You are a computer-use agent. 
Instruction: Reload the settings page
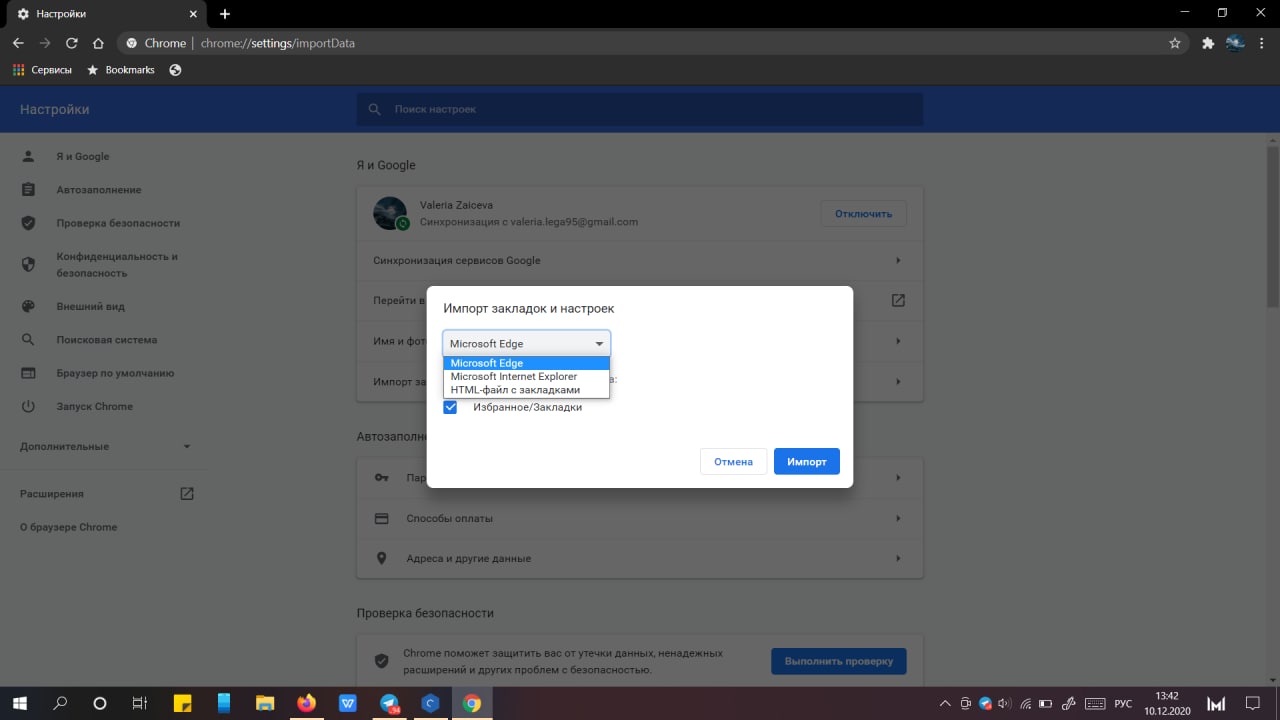72,43
